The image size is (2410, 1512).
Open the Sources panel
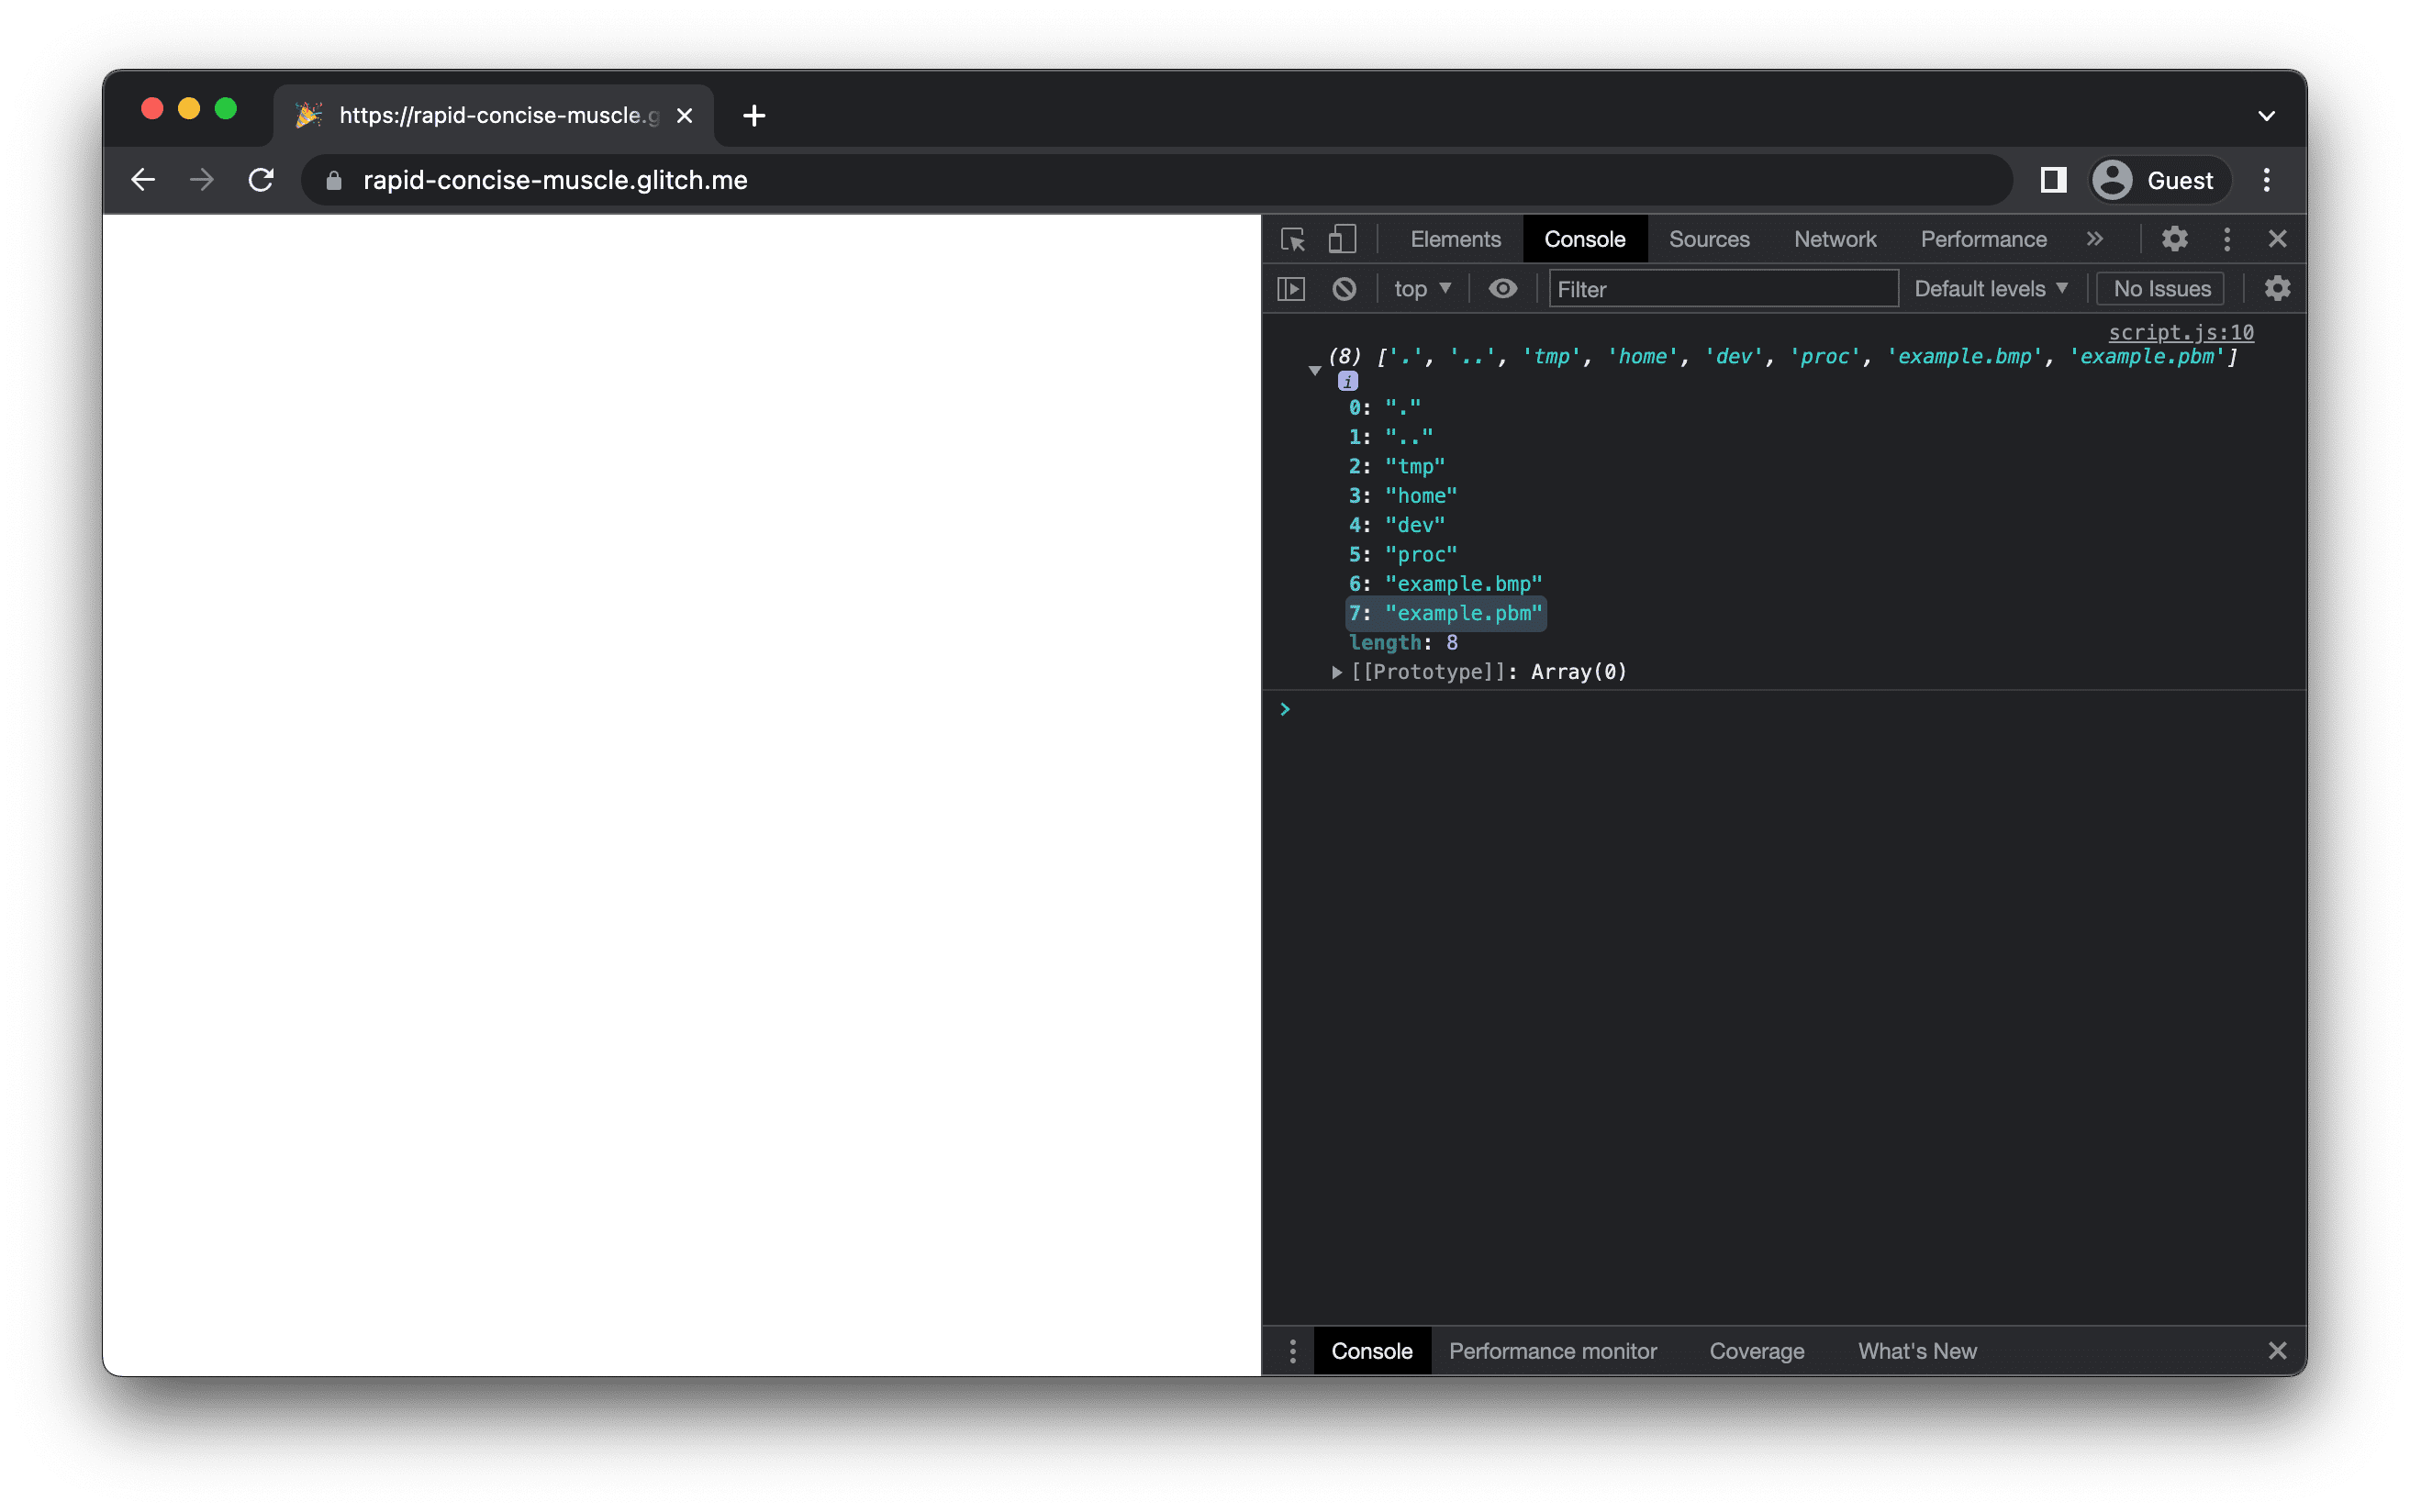[x=1712, y=239]
